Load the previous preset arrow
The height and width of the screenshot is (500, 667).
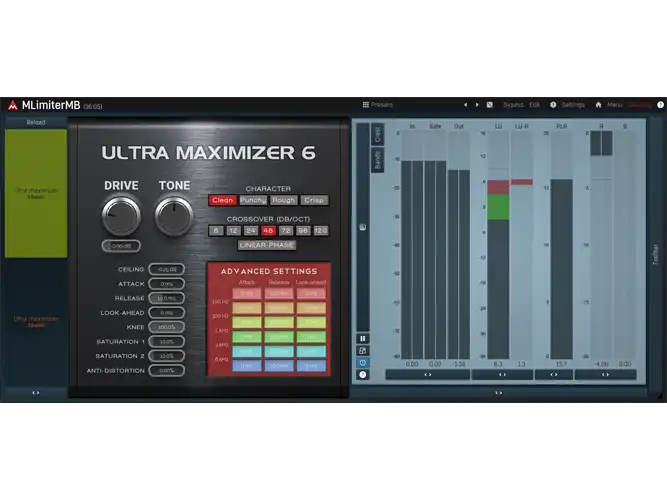pyautogui.click(x=465, y=105)
